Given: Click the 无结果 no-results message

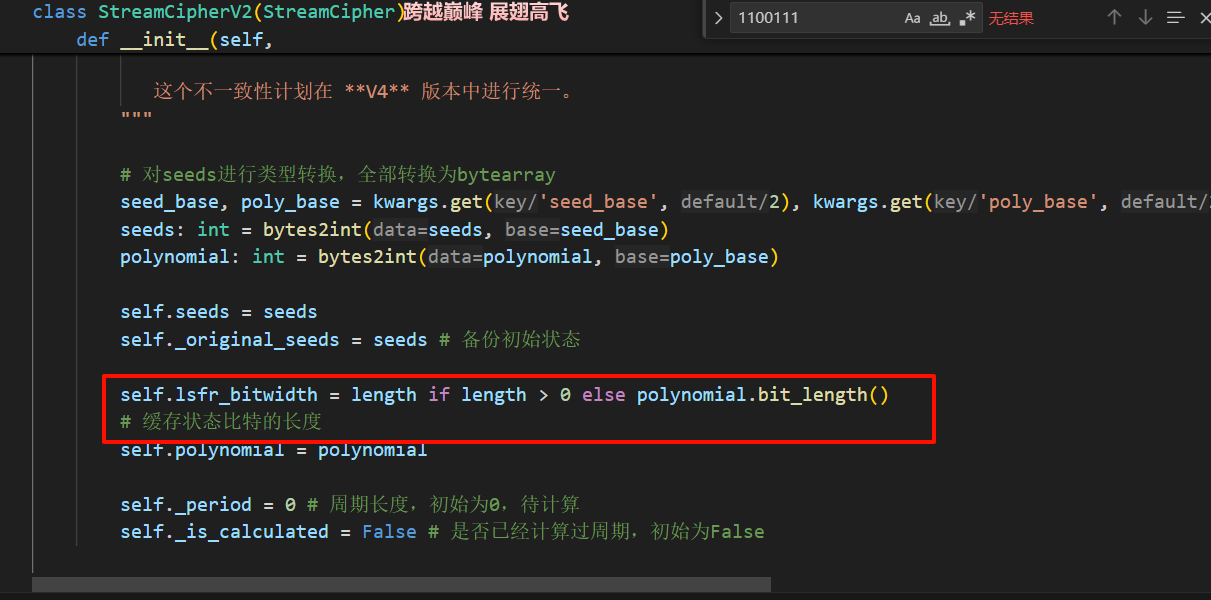Looking at the screenshot, I should [1011, 18].
